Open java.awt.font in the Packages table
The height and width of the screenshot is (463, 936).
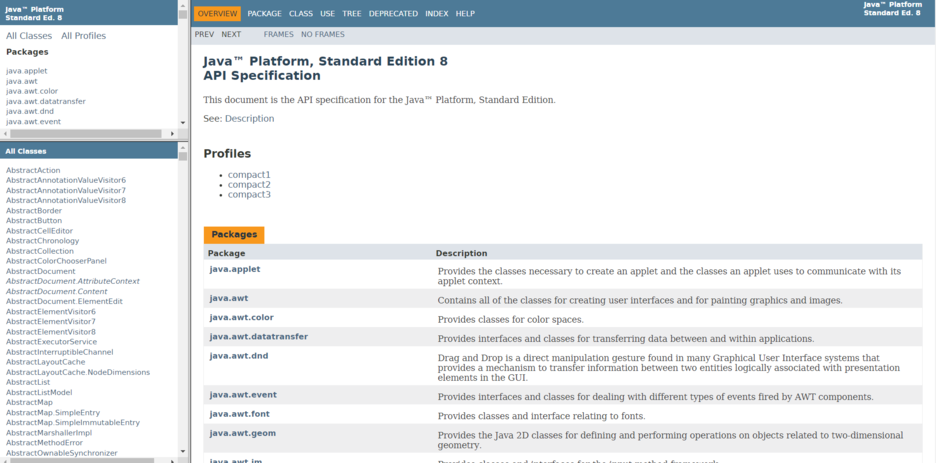click(x=240, y=414)
